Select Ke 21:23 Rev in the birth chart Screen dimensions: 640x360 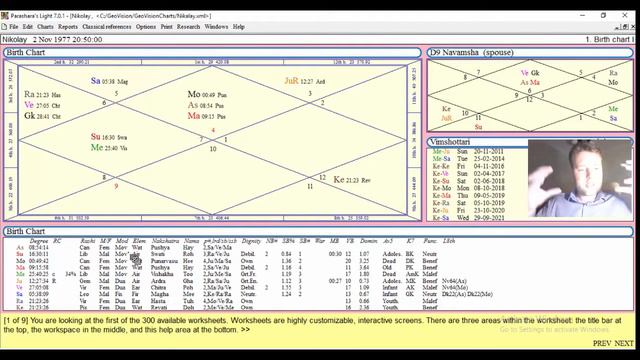click(x=352, y=180)
